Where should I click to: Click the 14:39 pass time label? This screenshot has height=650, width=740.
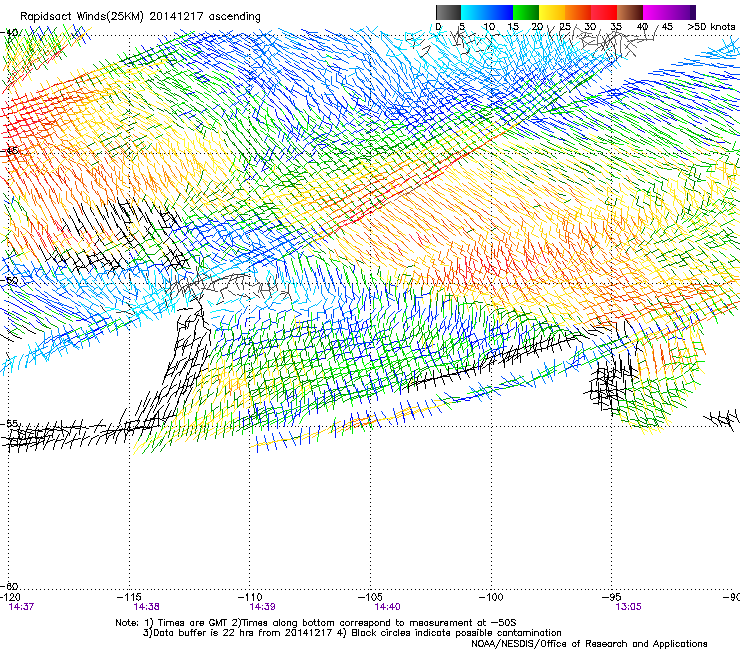click(x=262, y=607)
